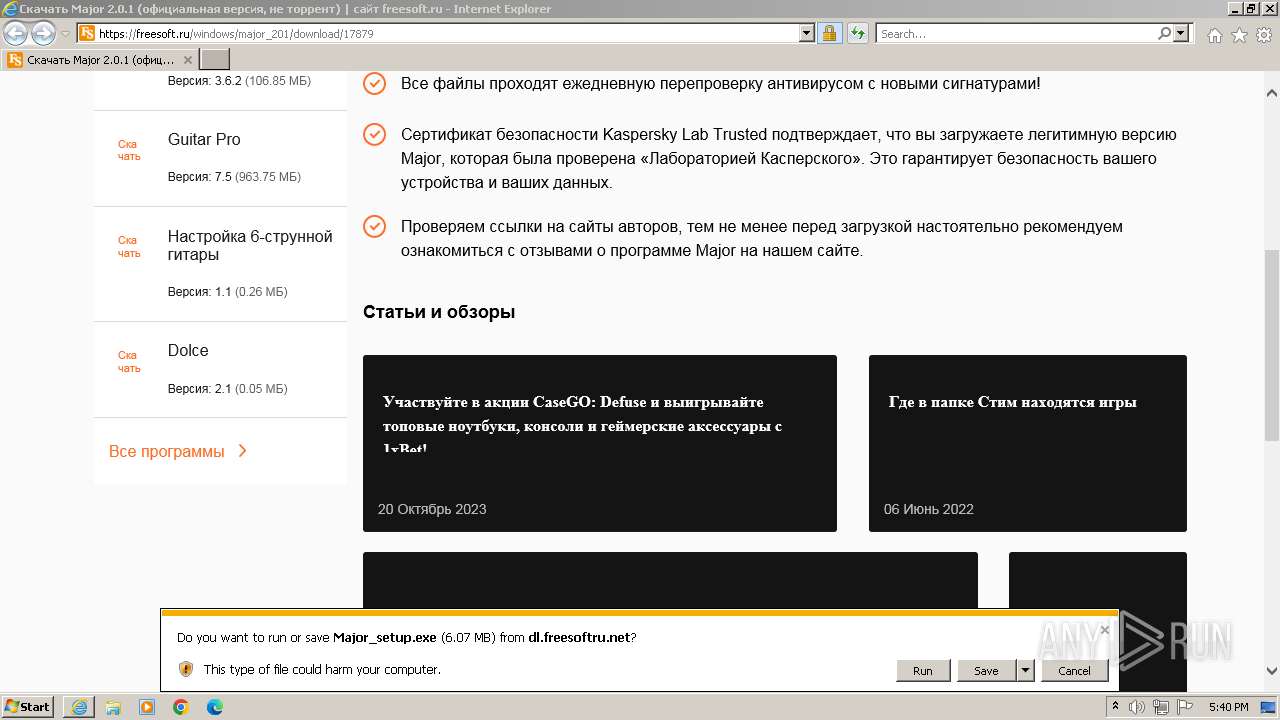
Task: Open the Tools gear menu
Action: pos(1263,35)
